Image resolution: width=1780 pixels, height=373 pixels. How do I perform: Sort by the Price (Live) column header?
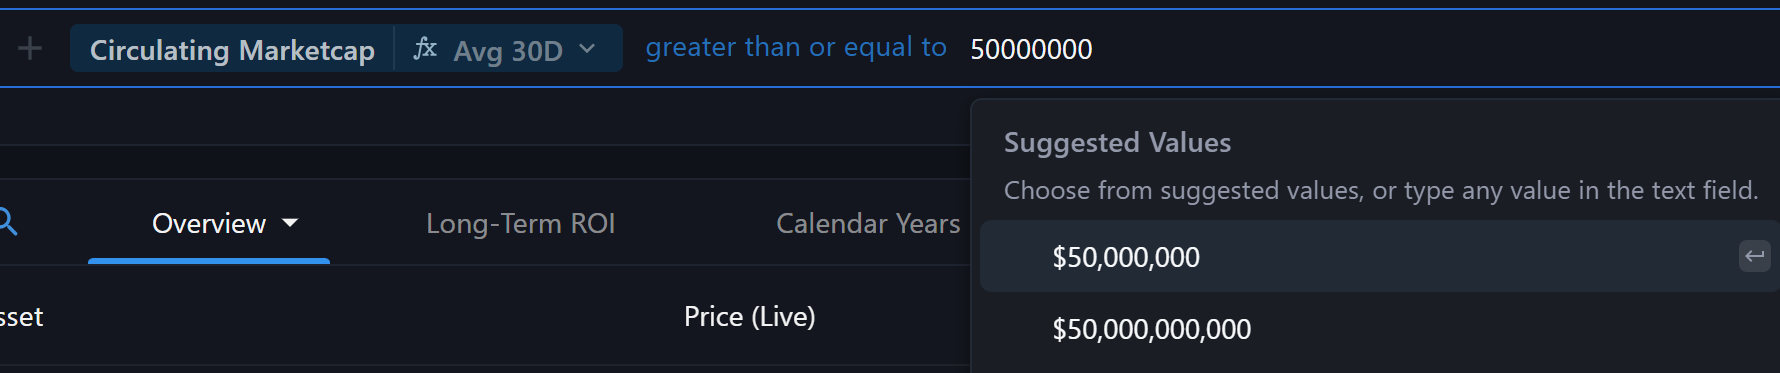(749, 317)
